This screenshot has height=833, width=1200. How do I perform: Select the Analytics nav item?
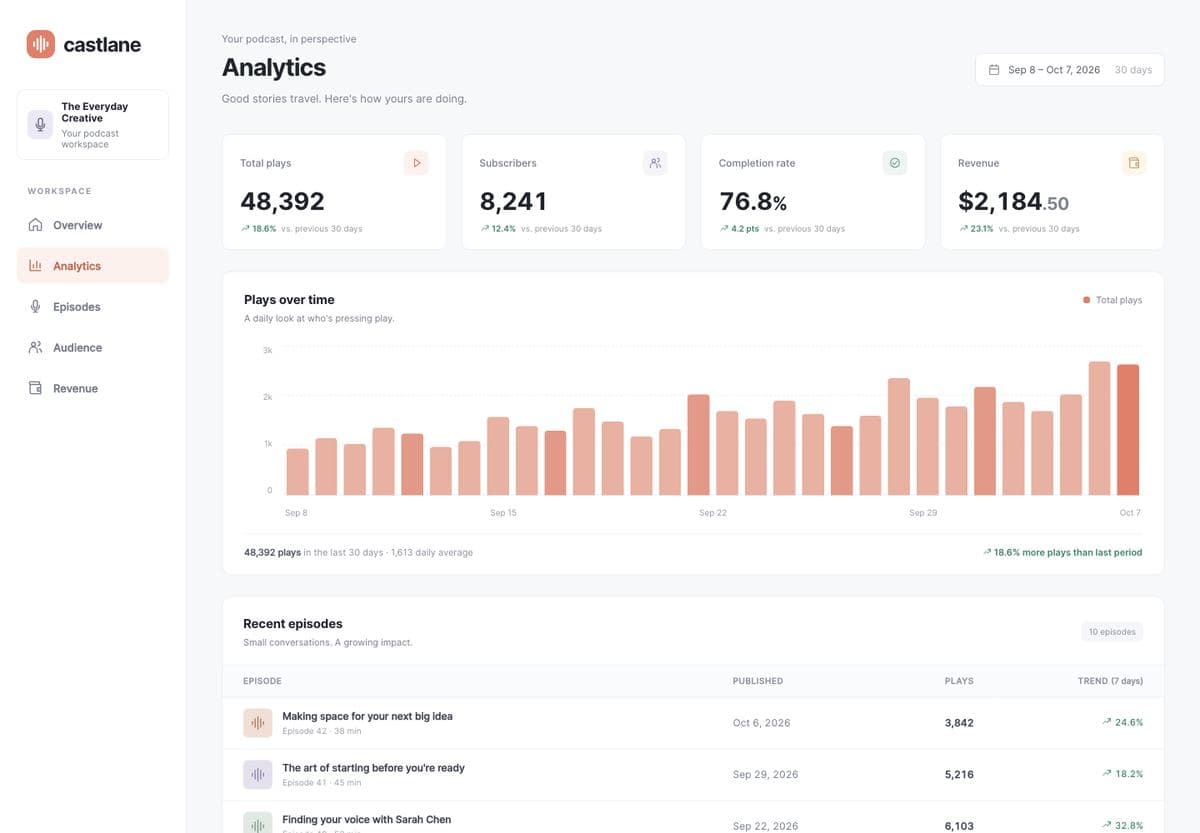click(93, 266)
